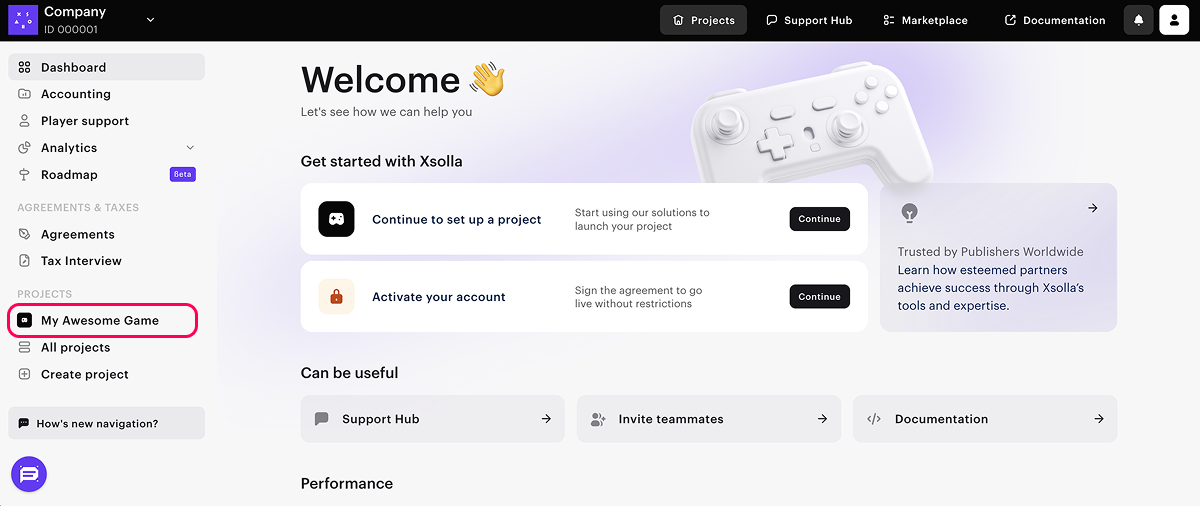Viewport: 1200px width, 506px height.
Task: Expand the Company selector dropdown arrow
Action: (151, 20)
